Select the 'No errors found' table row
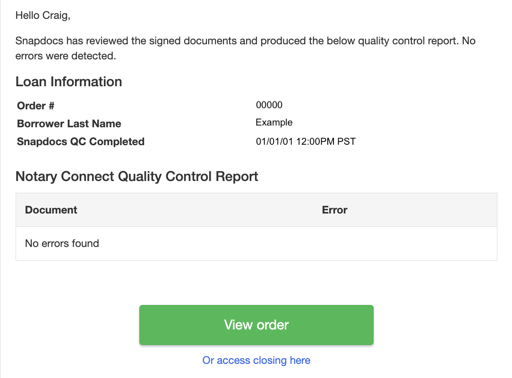512x378 pixels. tap(256, 244)
